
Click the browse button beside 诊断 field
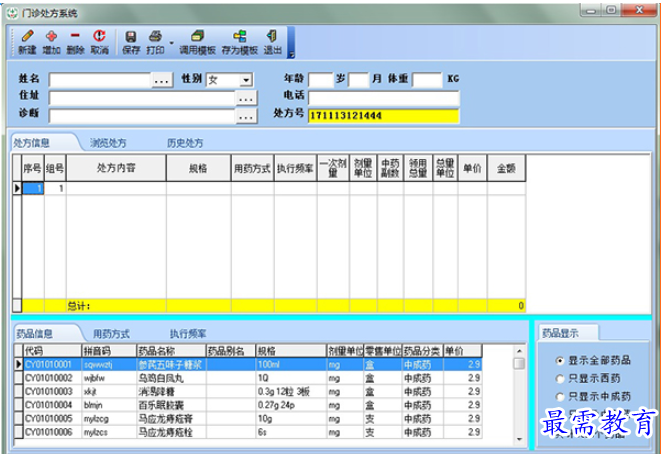pos(246,116)
